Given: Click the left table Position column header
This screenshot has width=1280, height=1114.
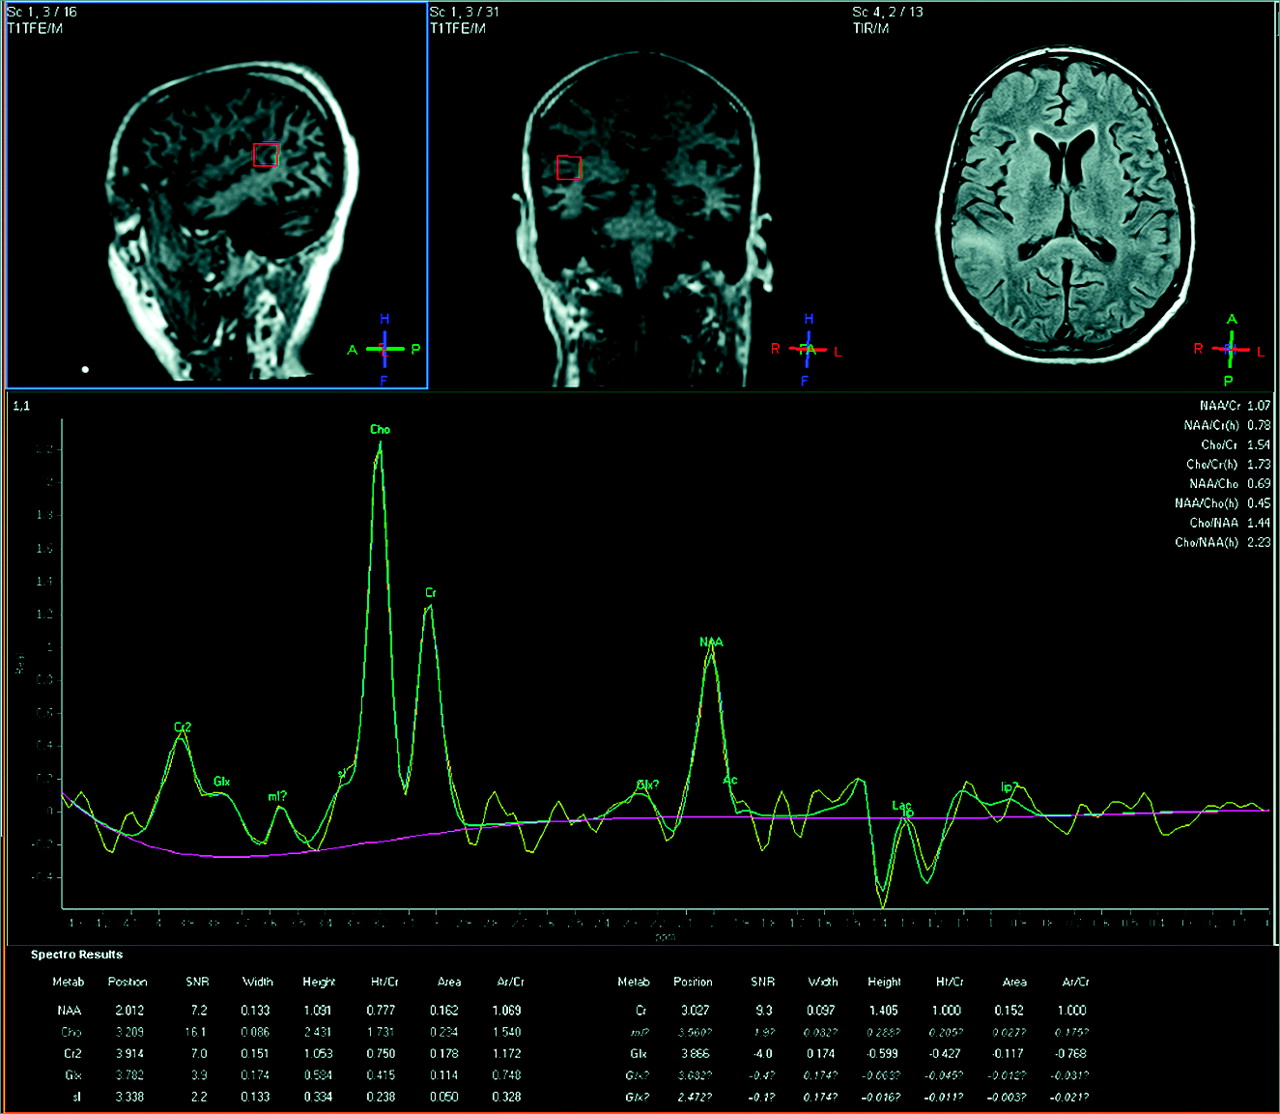Looking at the screenshot, I should pyautogui.click(x=128, y=982).
